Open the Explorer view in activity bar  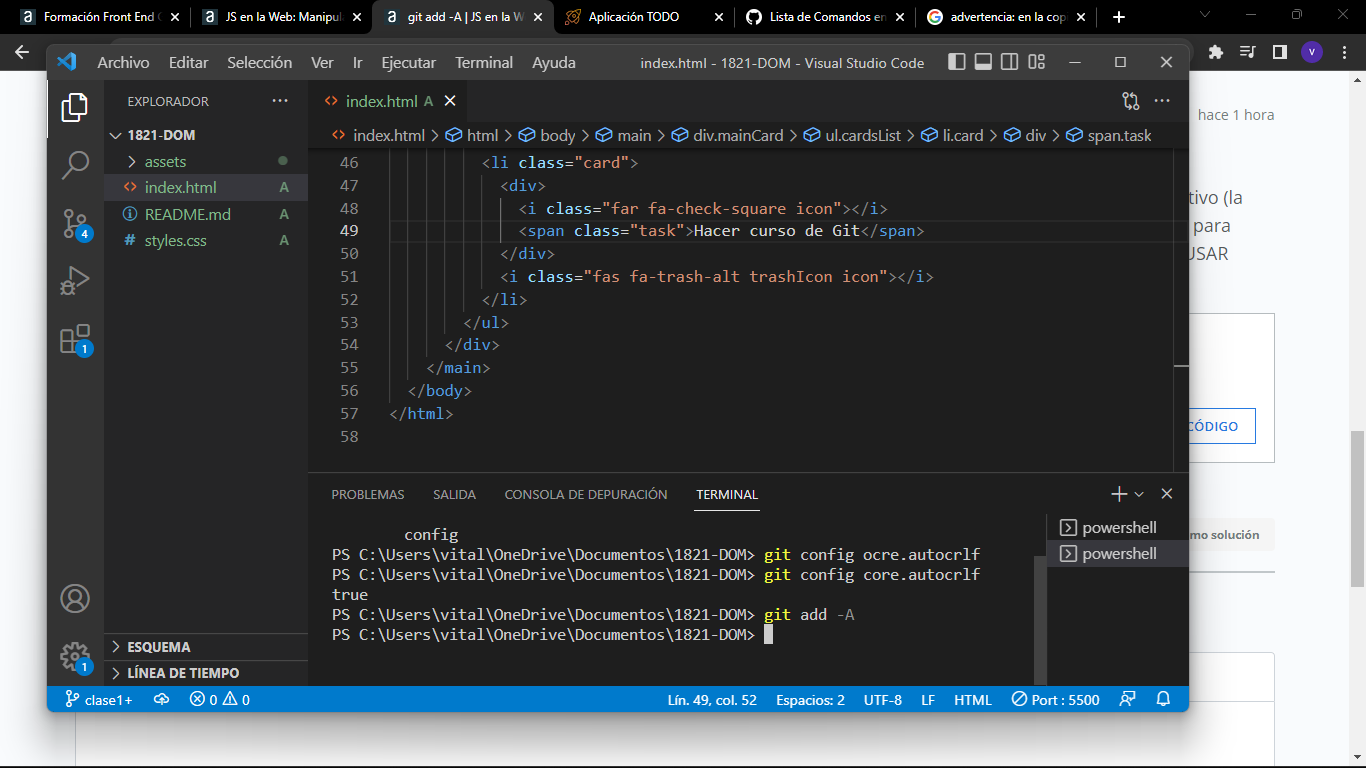[x=75, y=107]
